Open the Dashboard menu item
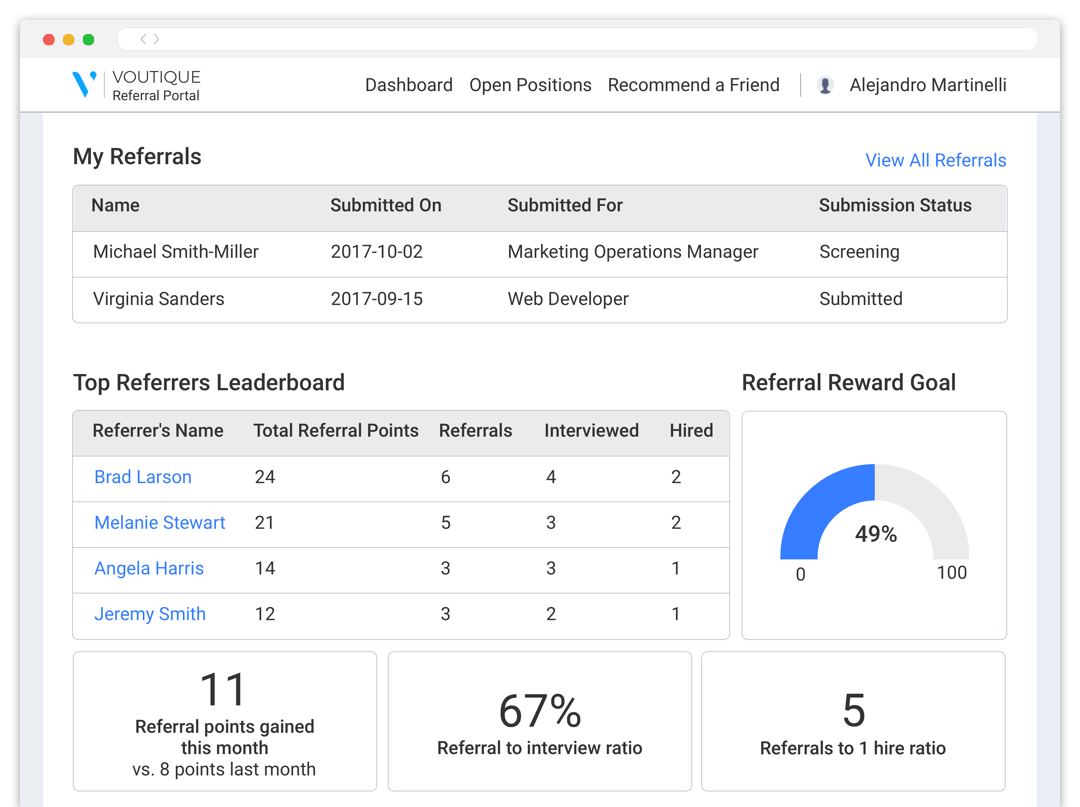Image resolution: width=1080 pixels, height=807 pixels. 408,85
